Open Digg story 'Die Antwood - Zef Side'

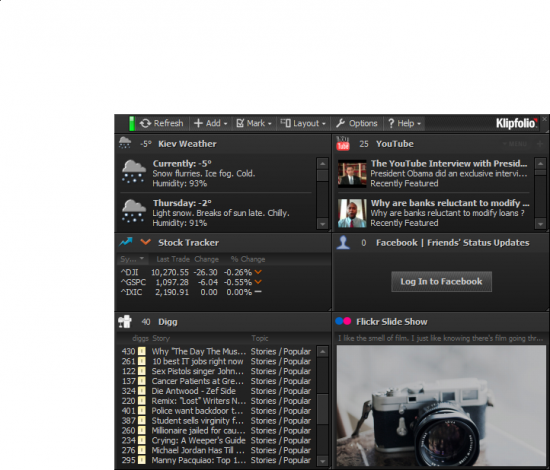(x=194, y=391)
